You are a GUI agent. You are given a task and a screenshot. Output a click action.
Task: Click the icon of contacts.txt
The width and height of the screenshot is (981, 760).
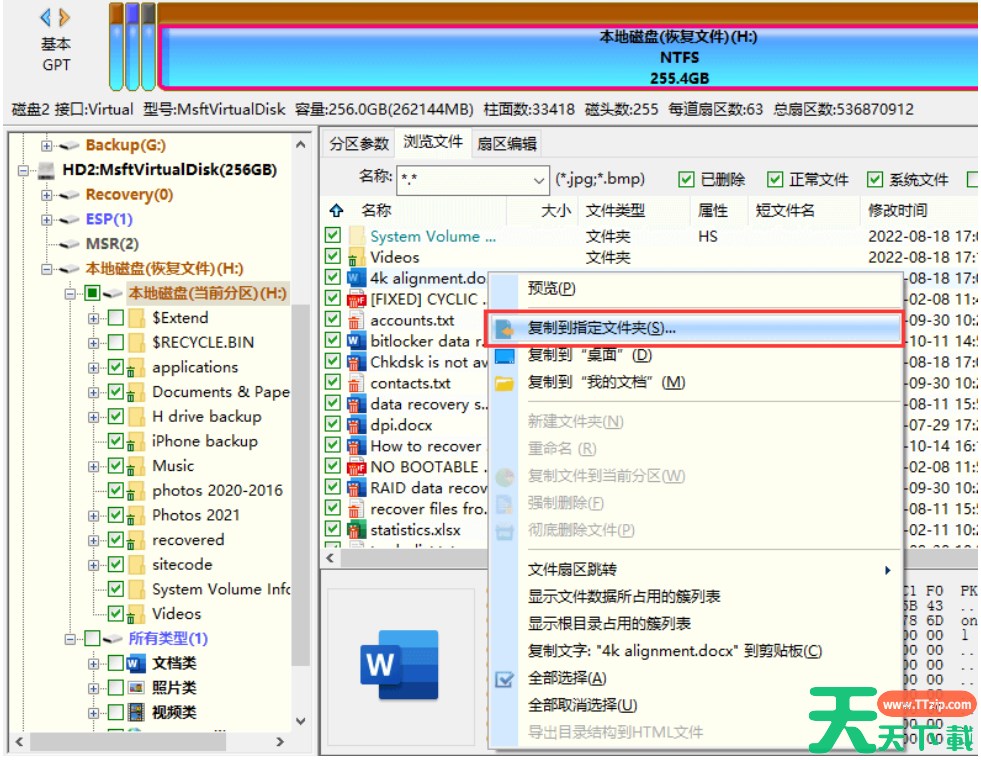356,383
